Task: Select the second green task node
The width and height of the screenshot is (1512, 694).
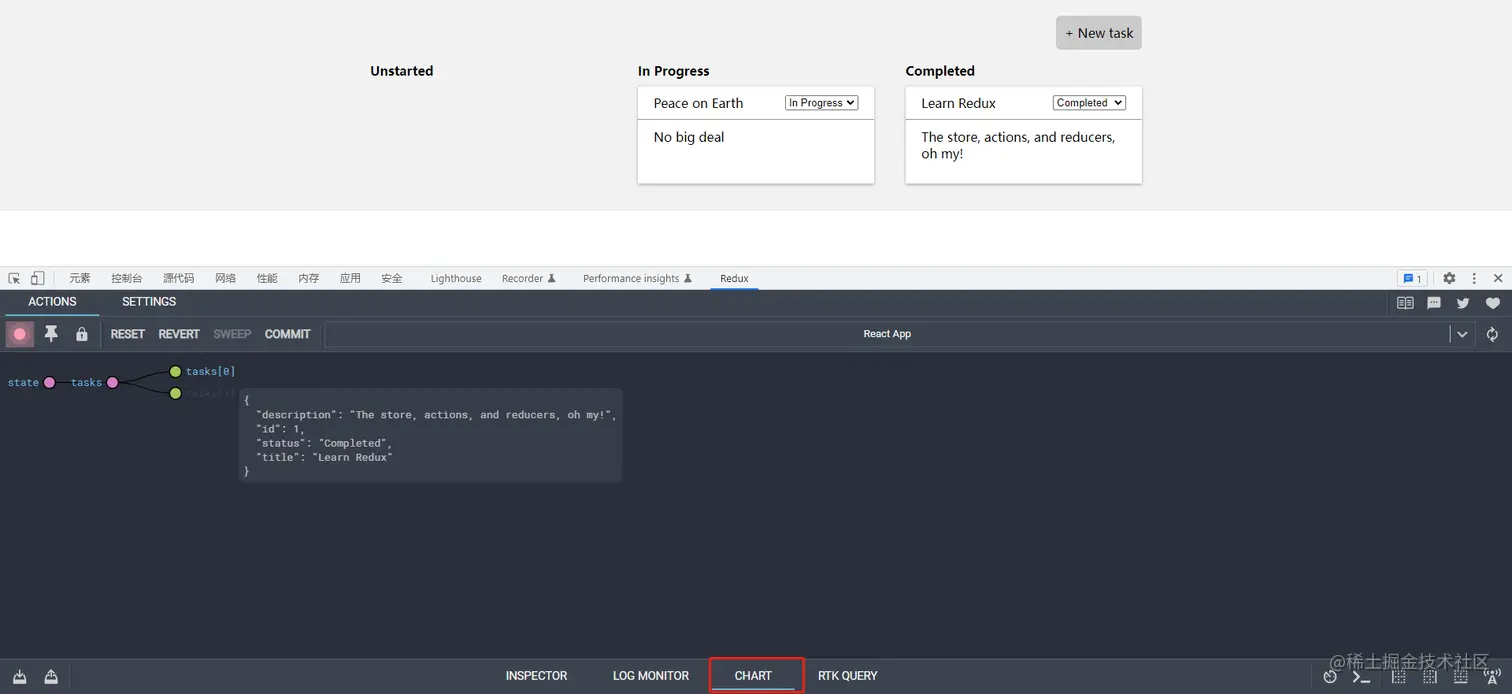Action: click(175, 393)
